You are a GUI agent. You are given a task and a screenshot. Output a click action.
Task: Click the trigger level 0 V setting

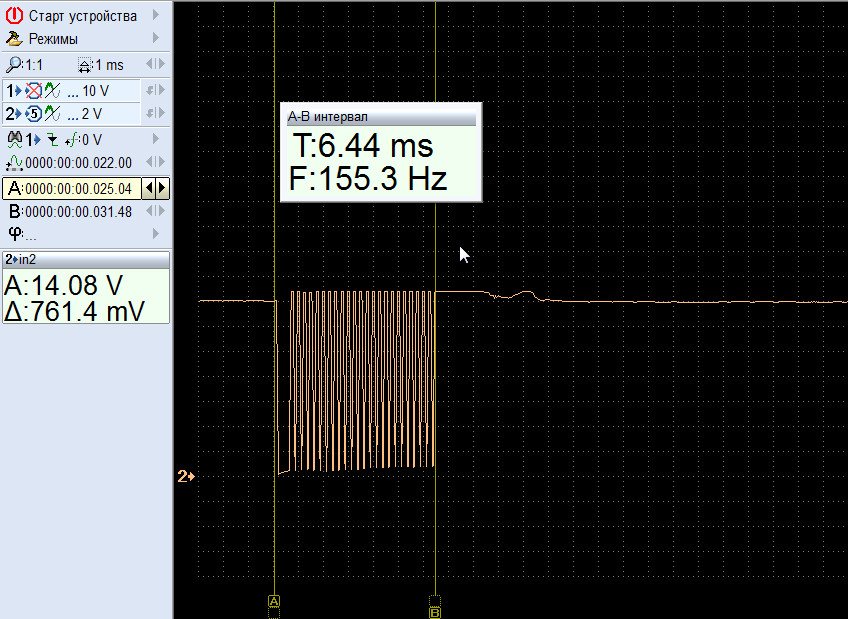pos(88,139)
